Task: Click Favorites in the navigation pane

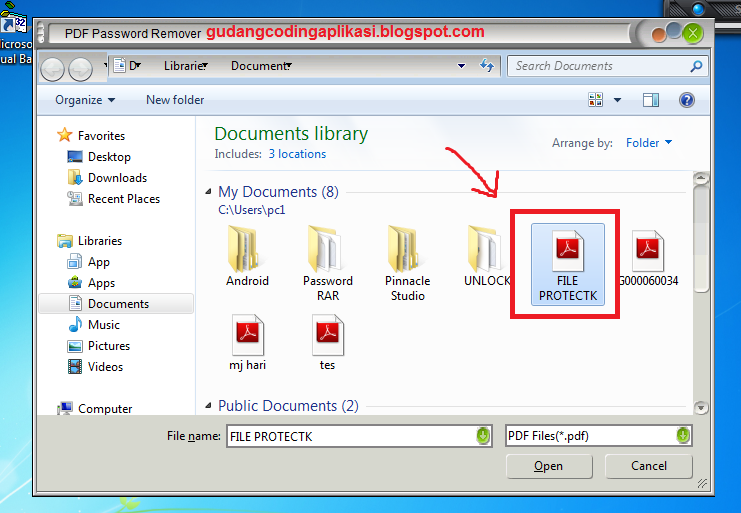Action: [101, 136]
